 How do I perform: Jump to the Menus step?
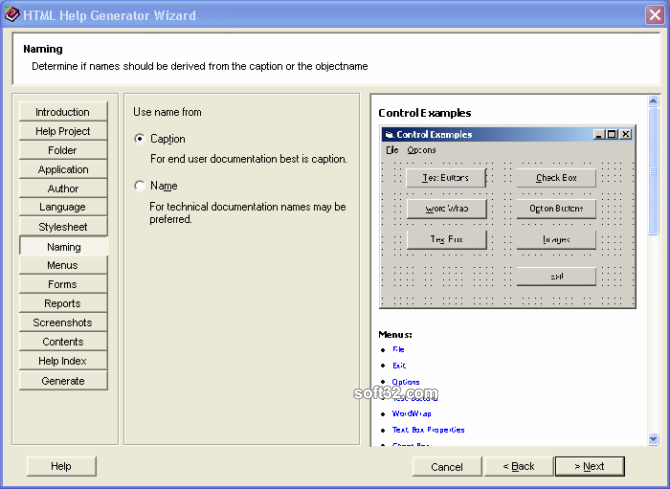tap(63, 265)
